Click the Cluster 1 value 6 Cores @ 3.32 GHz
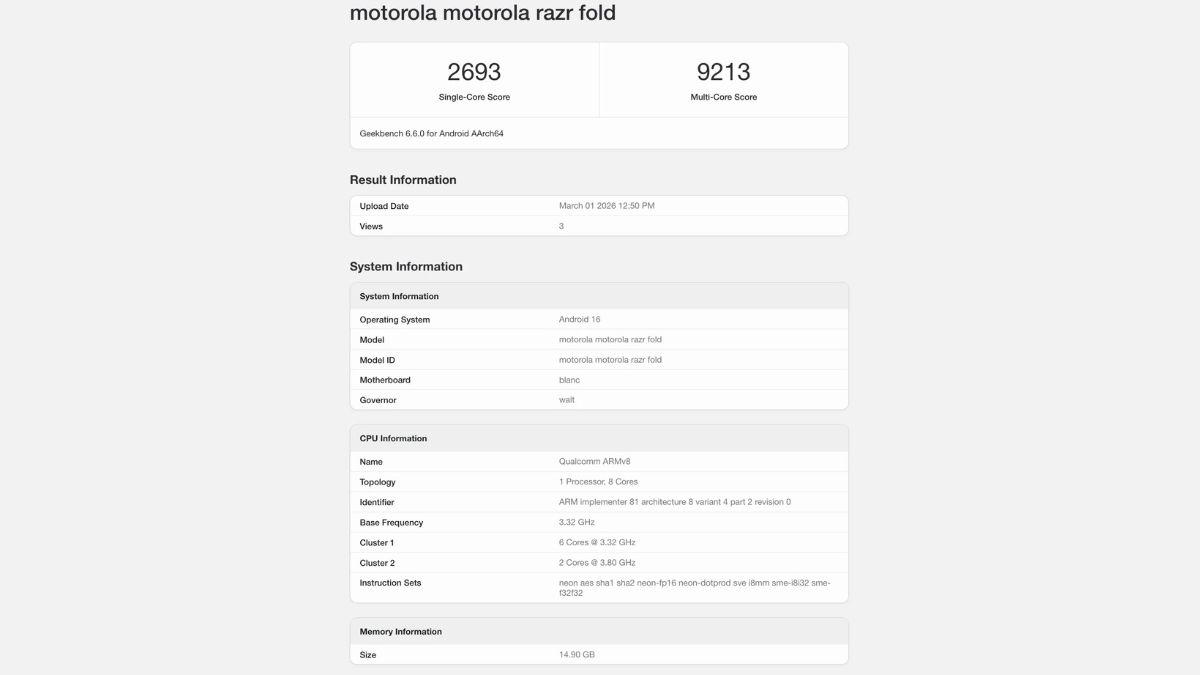This screenshot has height=675, width=1200. [x=597, y=542]
